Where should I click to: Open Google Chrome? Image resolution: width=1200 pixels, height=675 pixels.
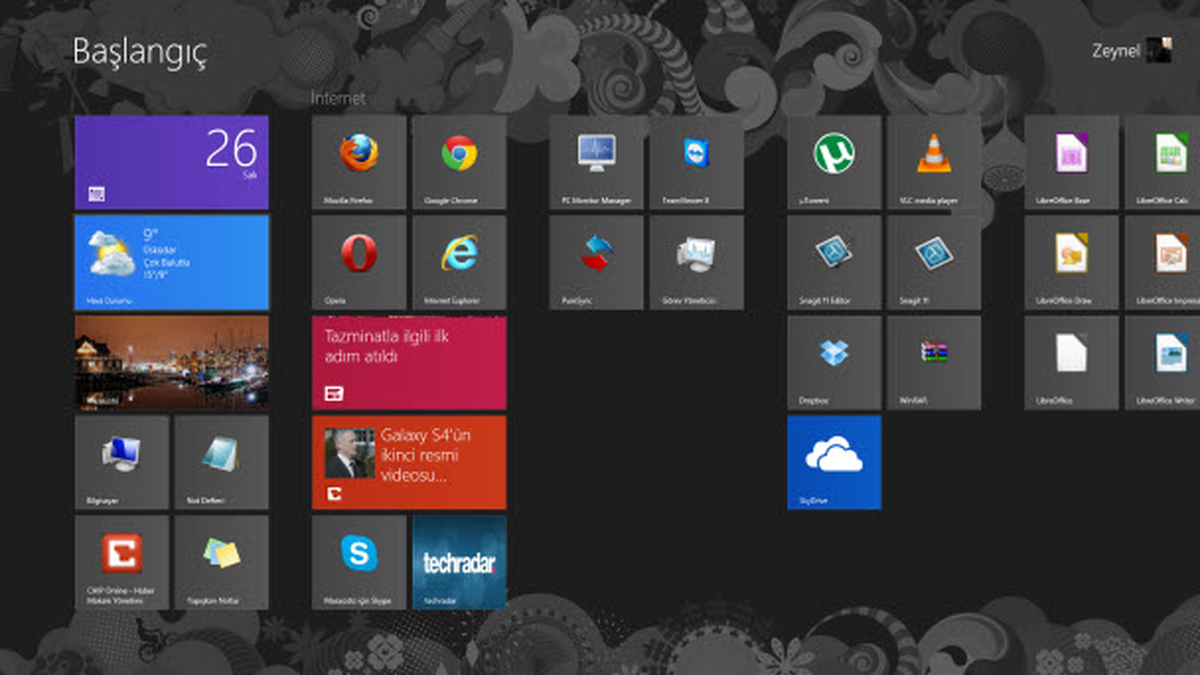point(458,162)
